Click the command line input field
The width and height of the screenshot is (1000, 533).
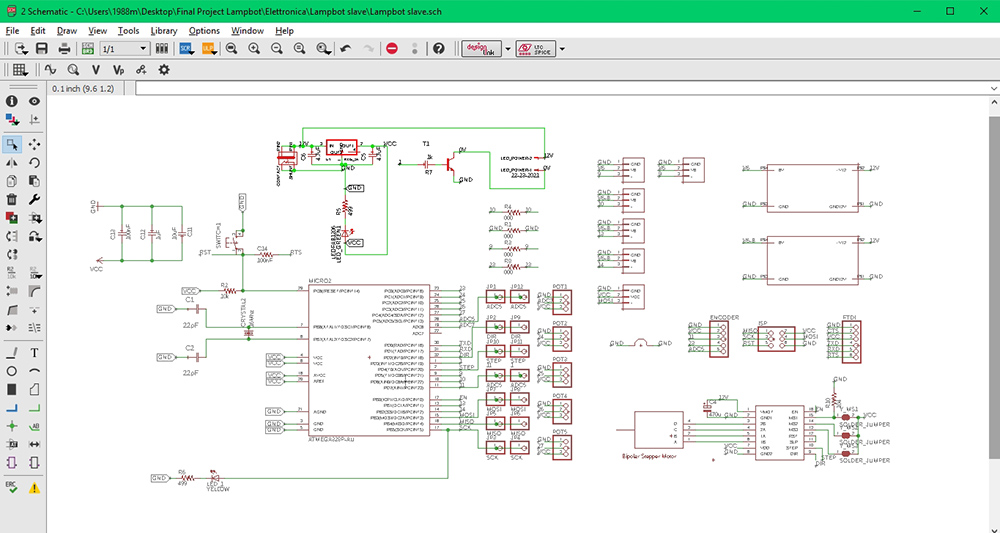click(x=560, y=88)
